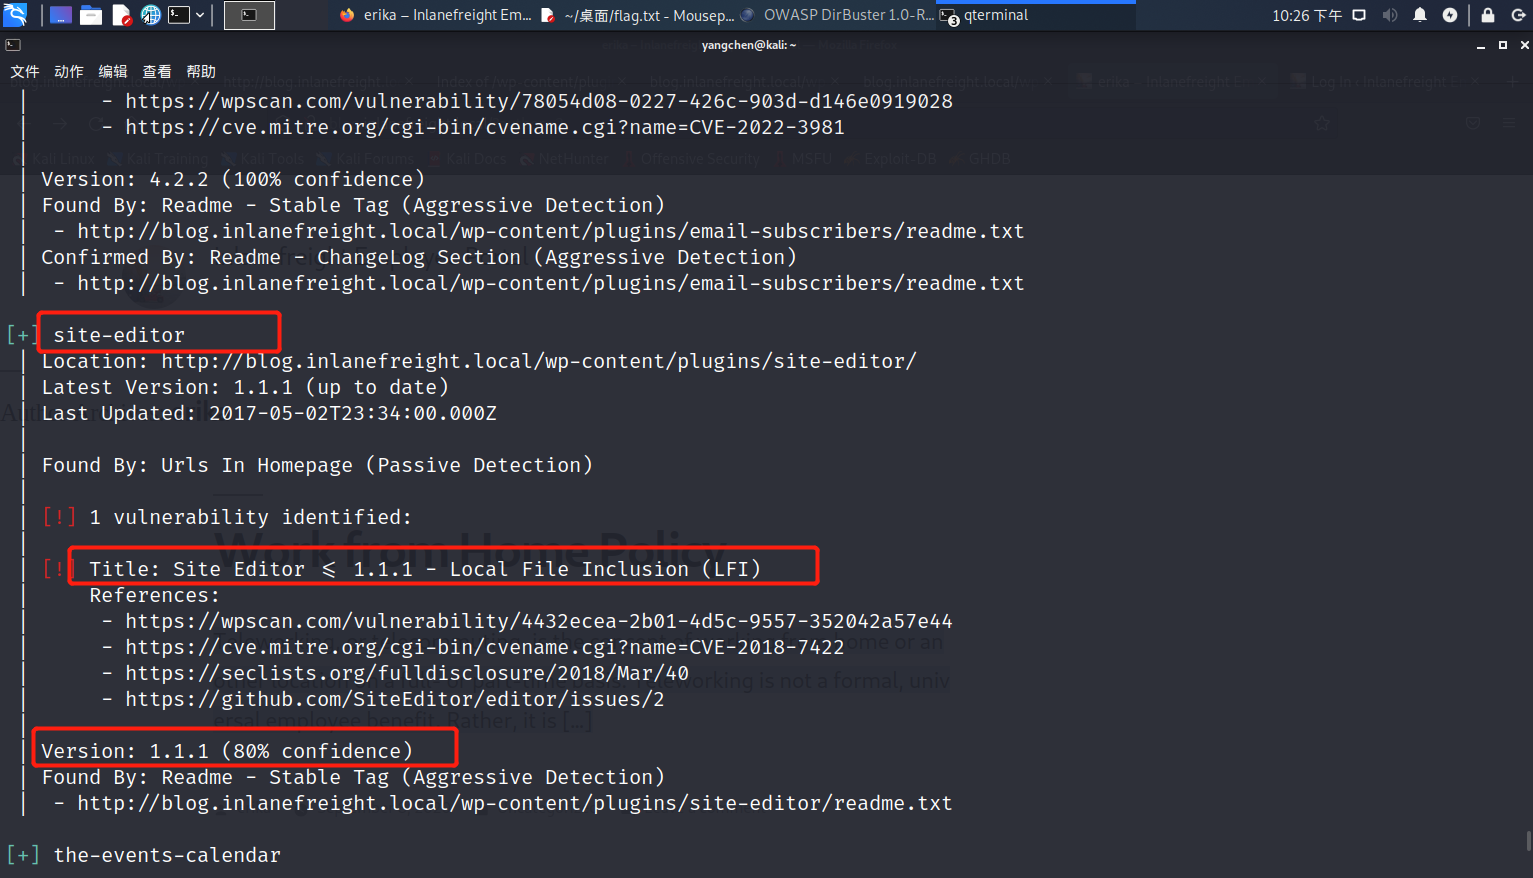Open the 文件 menu
This screenshot has height=878, width=1533.
point(25,71)
